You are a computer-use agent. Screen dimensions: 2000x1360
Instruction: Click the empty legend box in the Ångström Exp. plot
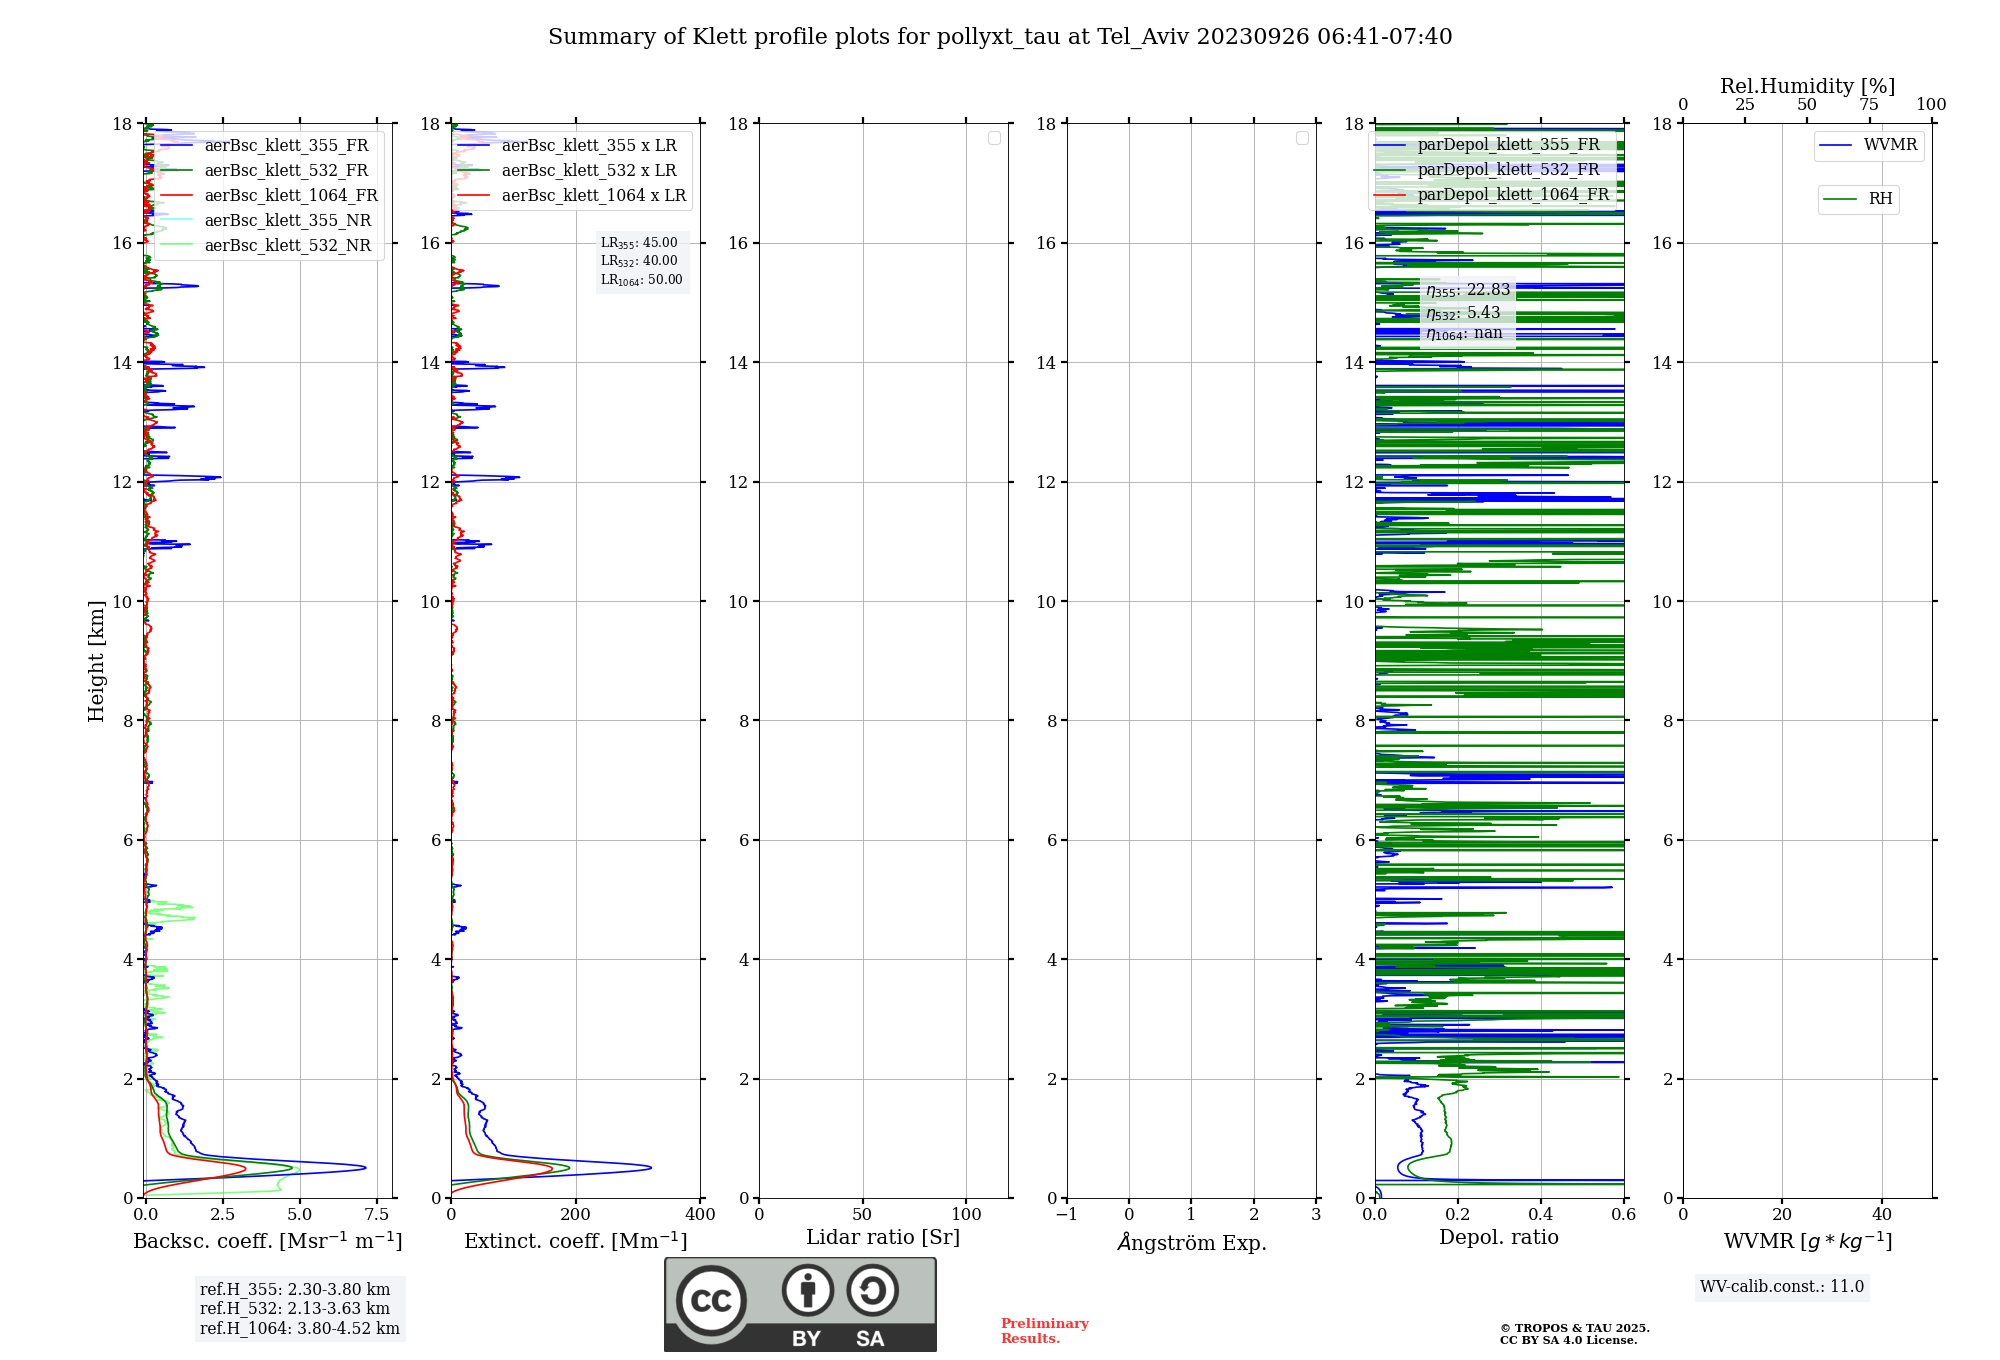pyautogui.click(x=1302, y=138)
